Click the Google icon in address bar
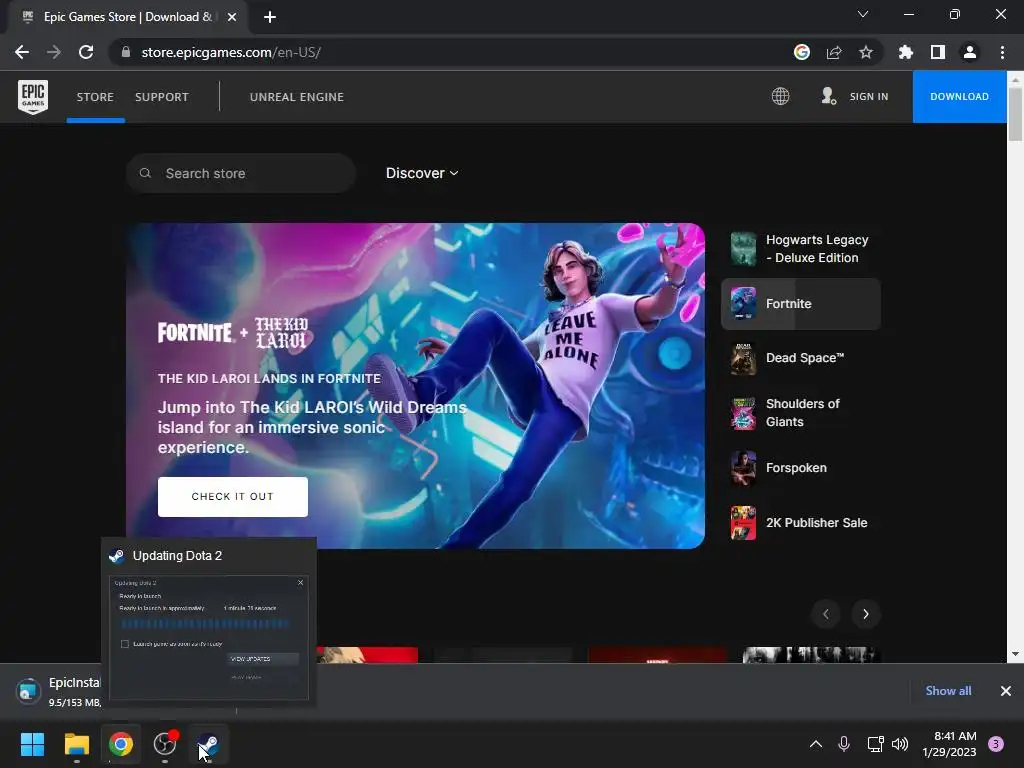 802,52
